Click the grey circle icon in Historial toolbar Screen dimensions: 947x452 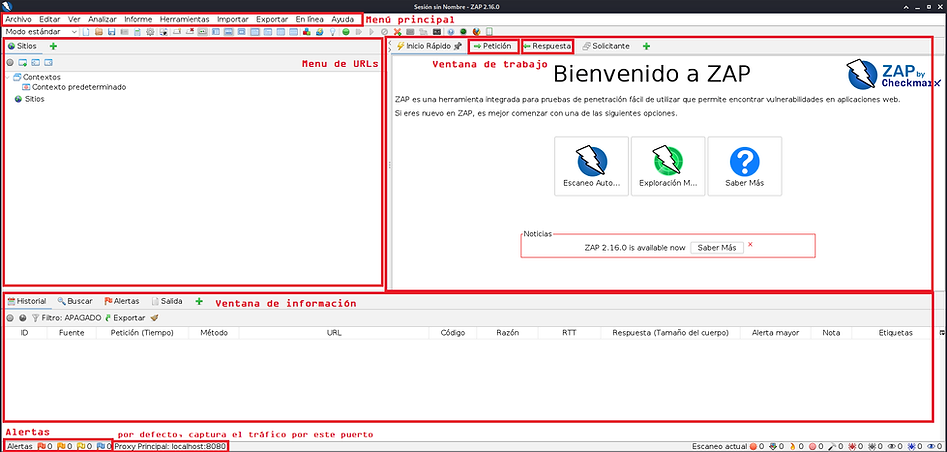pyautogui.click(x=10, y=317)
